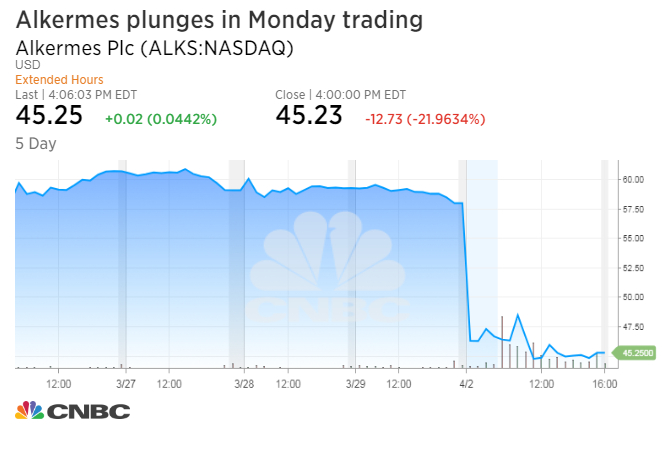
Task: Click the 3/27 date marker on the axis
Action: coord(126,383)
